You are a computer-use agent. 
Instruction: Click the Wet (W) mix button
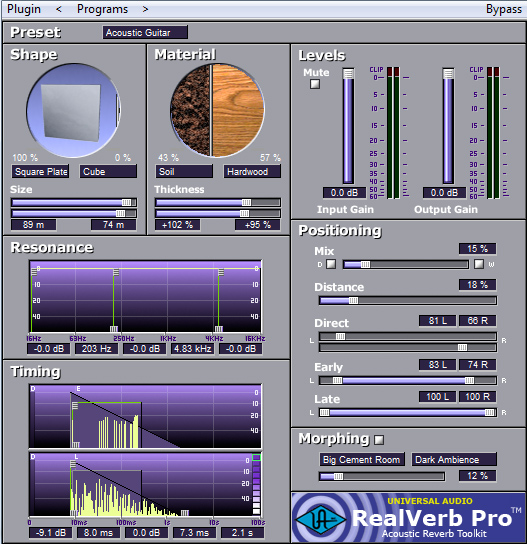click(479, 264)
